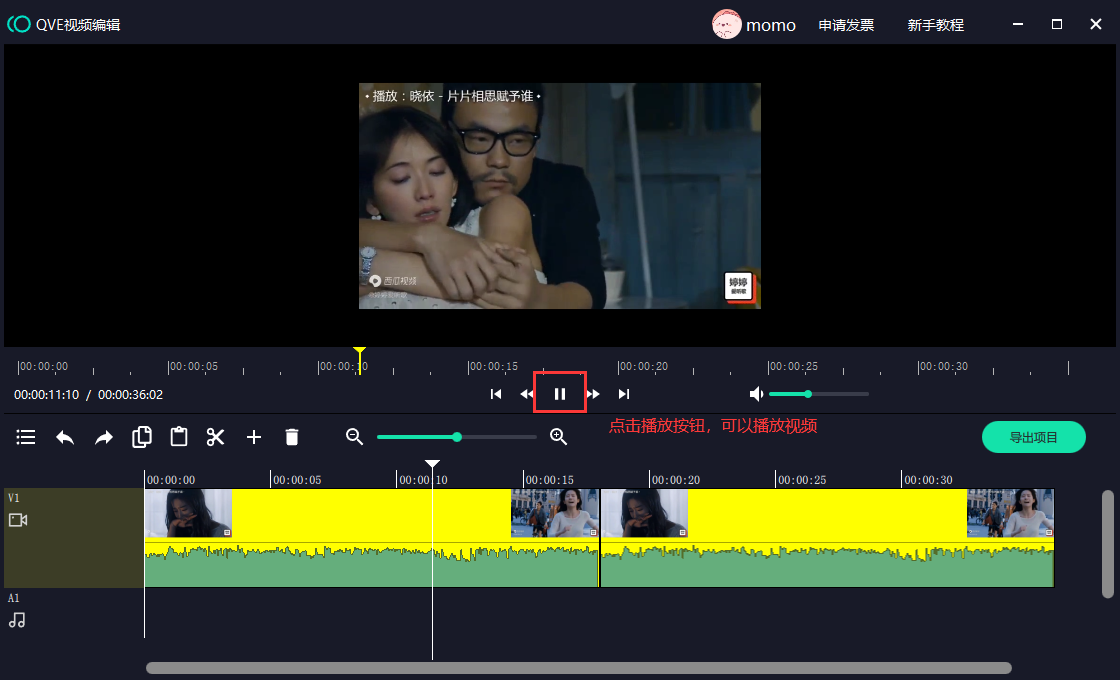This screenshot has height=680, width=1120.
Task: Jump to the start of the video
Action: [x=496, y=394]
